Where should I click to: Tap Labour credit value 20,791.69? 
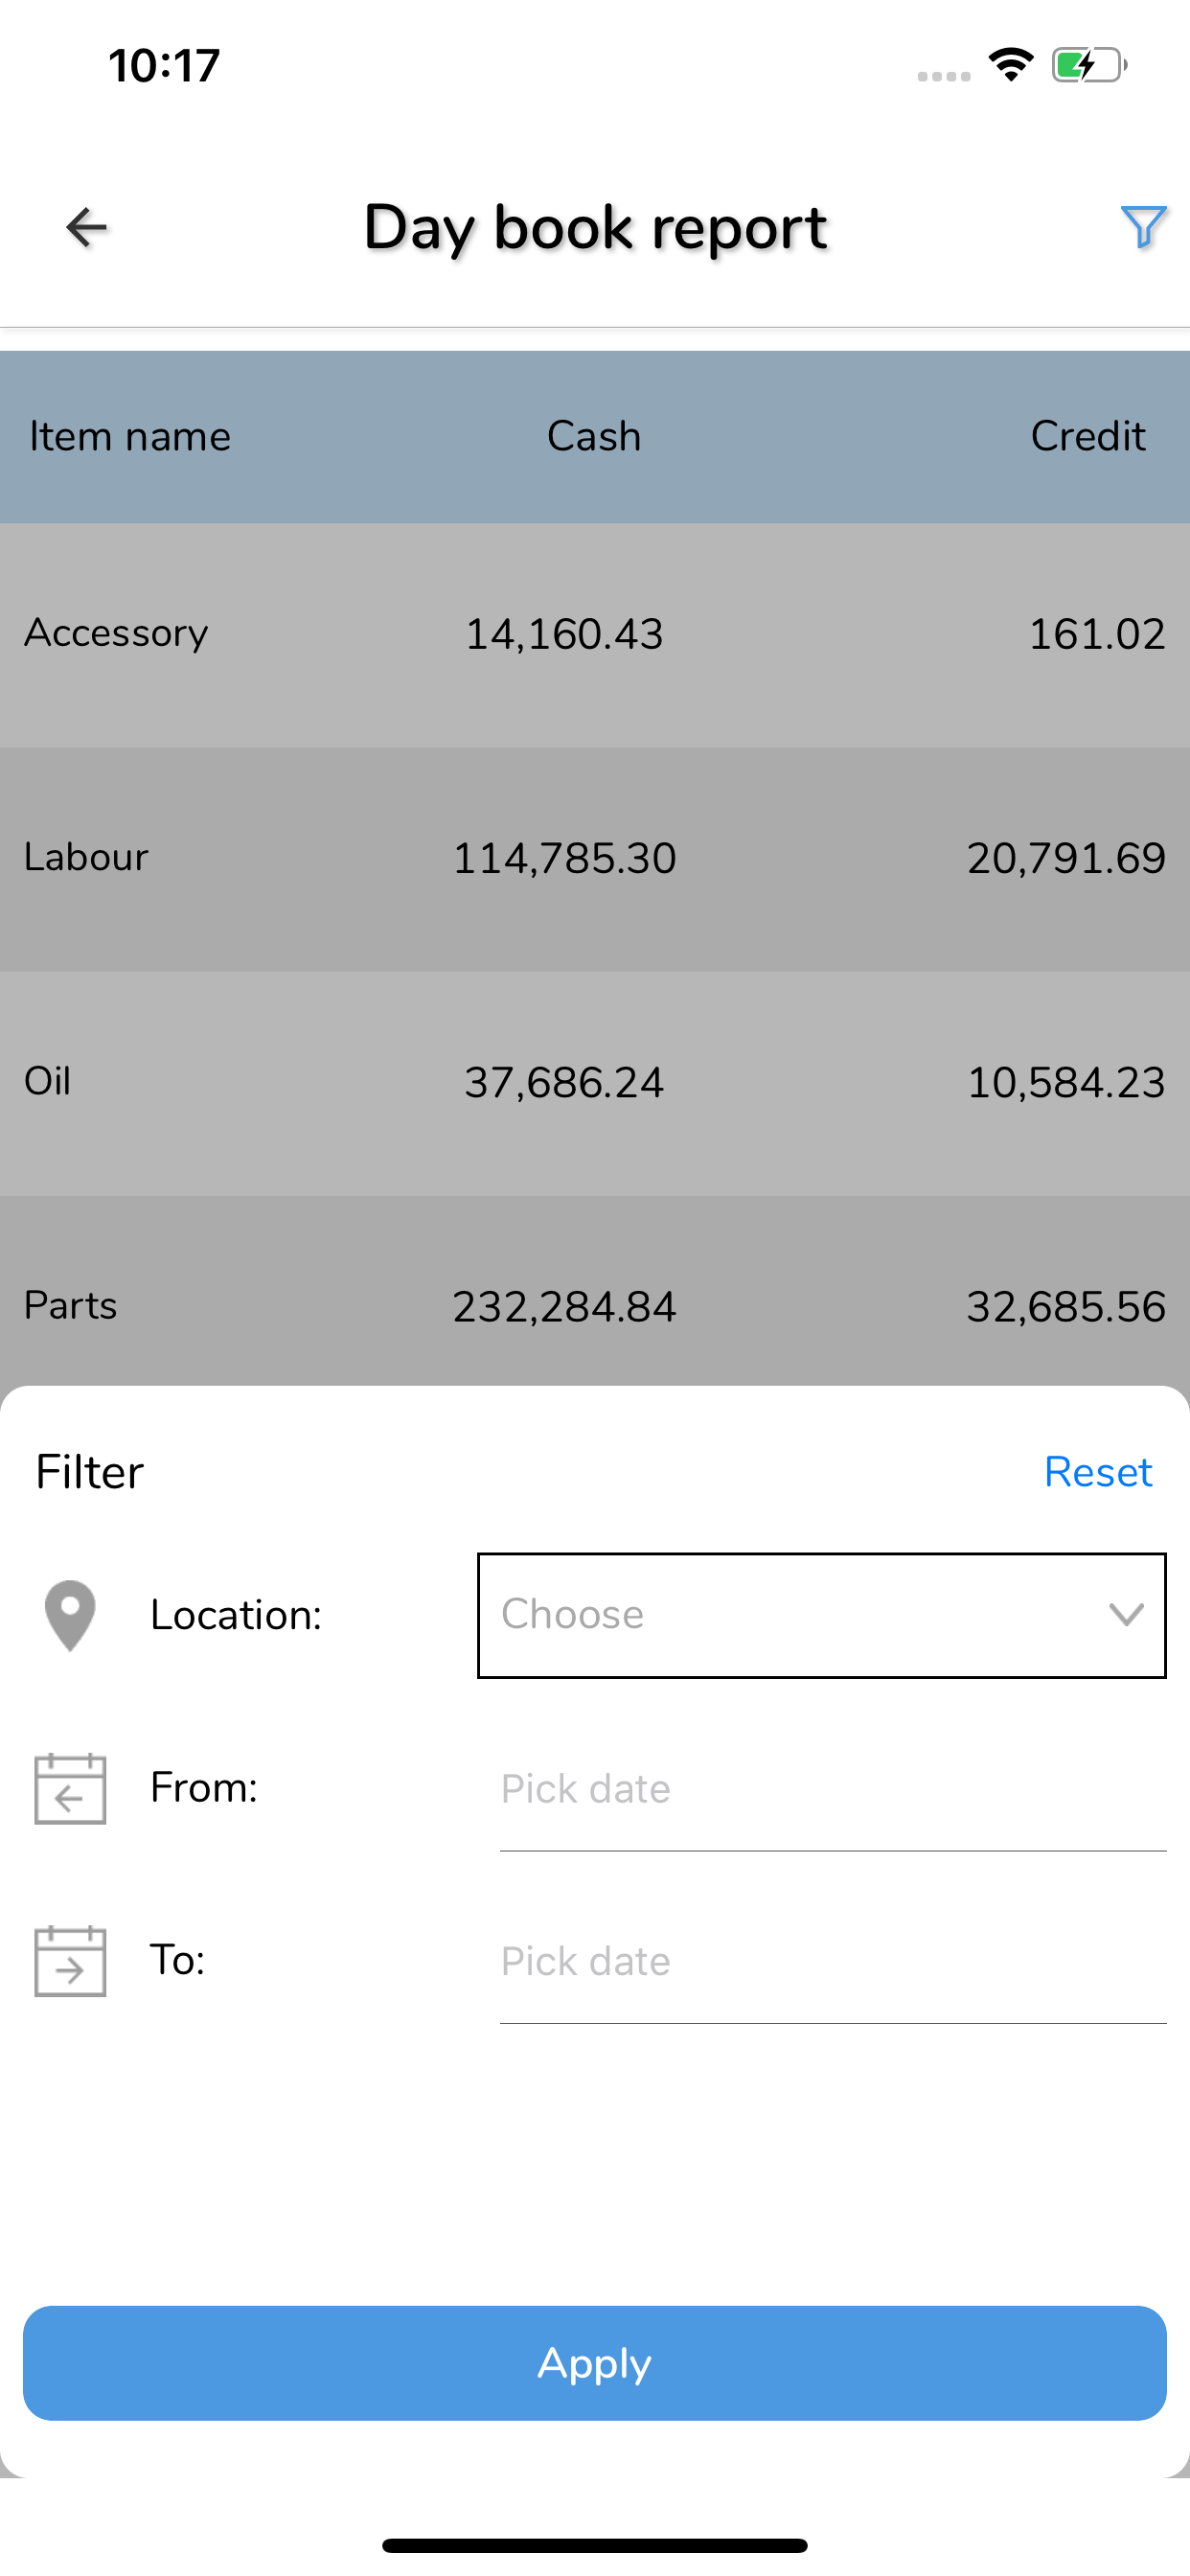point(1066,858)
